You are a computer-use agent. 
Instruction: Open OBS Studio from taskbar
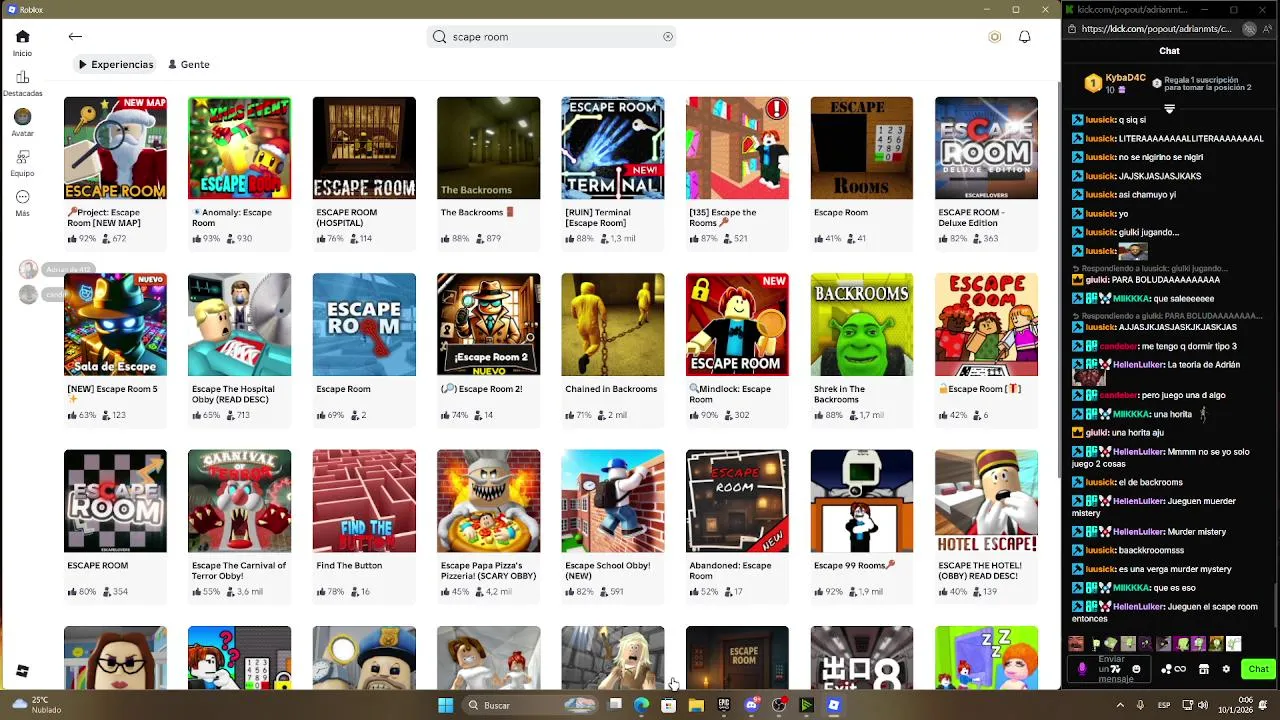pos(779,705)
